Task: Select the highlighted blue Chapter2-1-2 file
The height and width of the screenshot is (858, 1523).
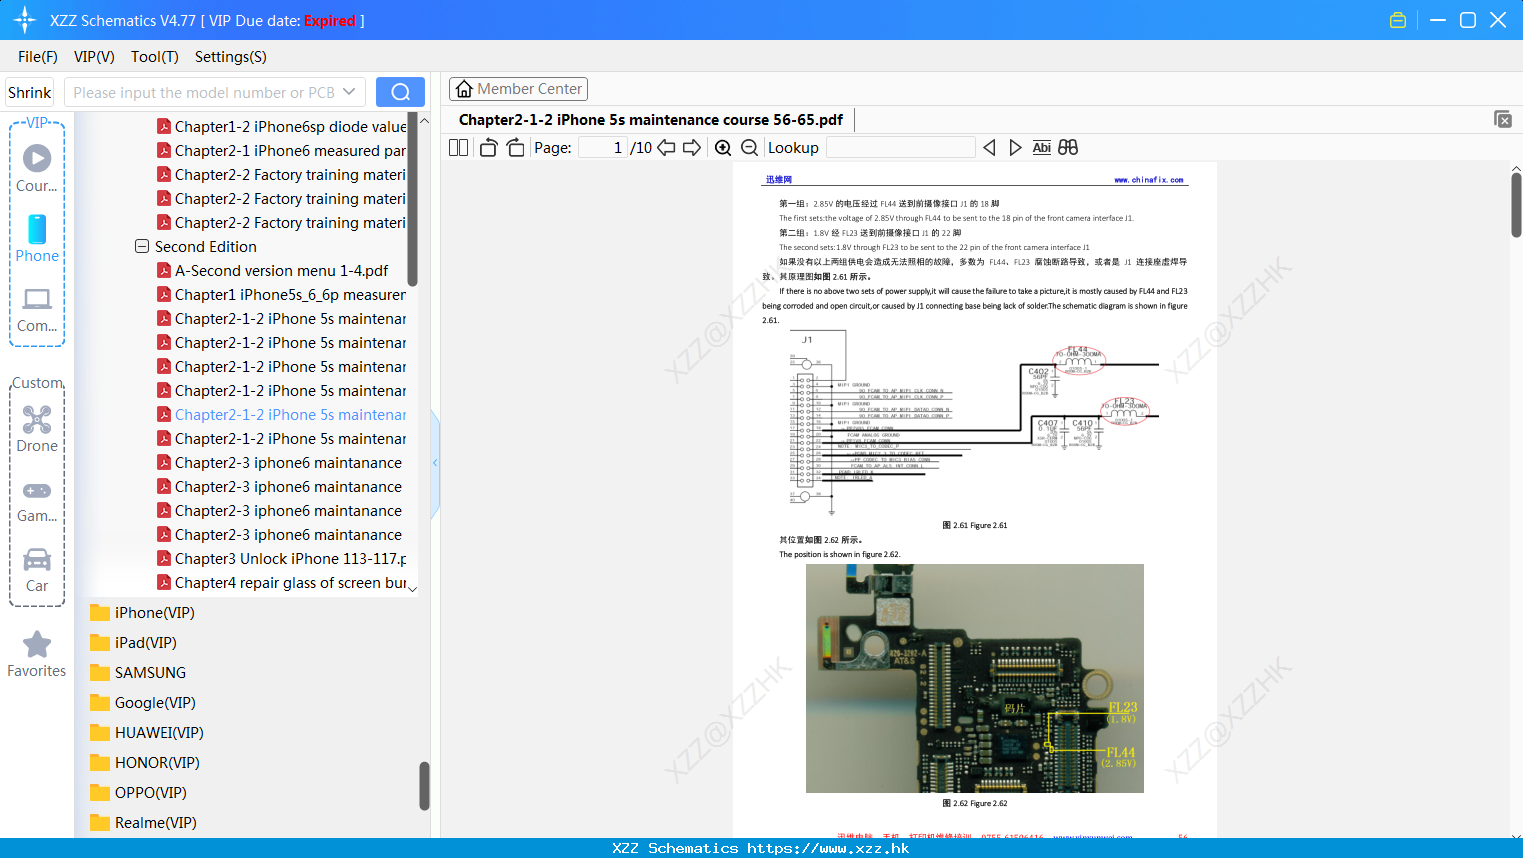Action: [282, 414]
